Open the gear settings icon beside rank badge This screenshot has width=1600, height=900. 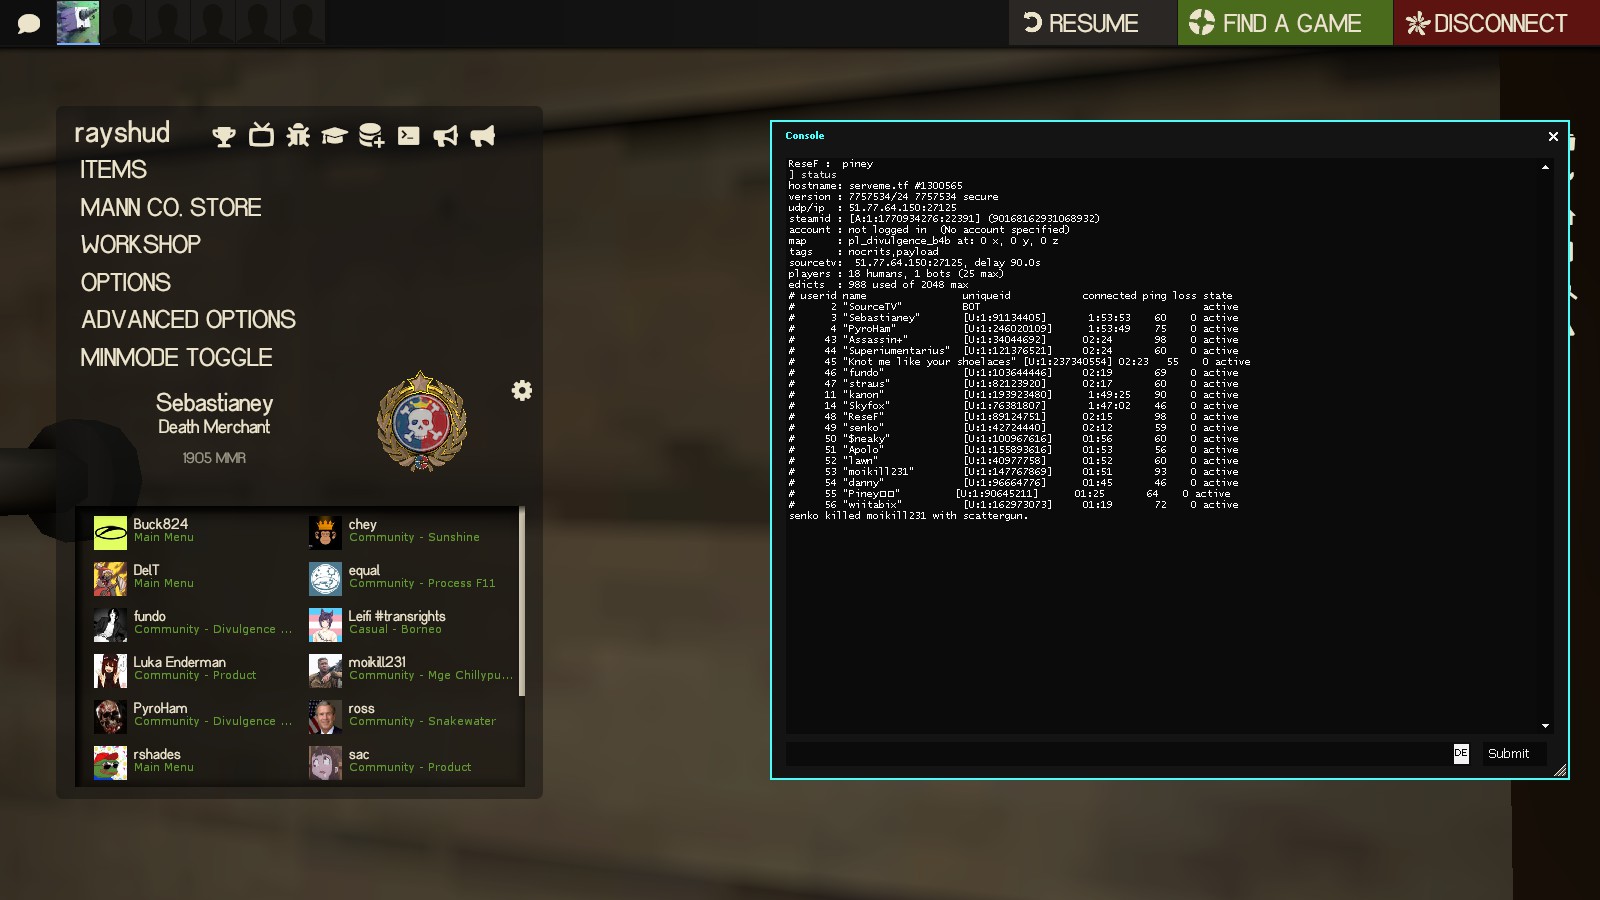tap(522, 391)
